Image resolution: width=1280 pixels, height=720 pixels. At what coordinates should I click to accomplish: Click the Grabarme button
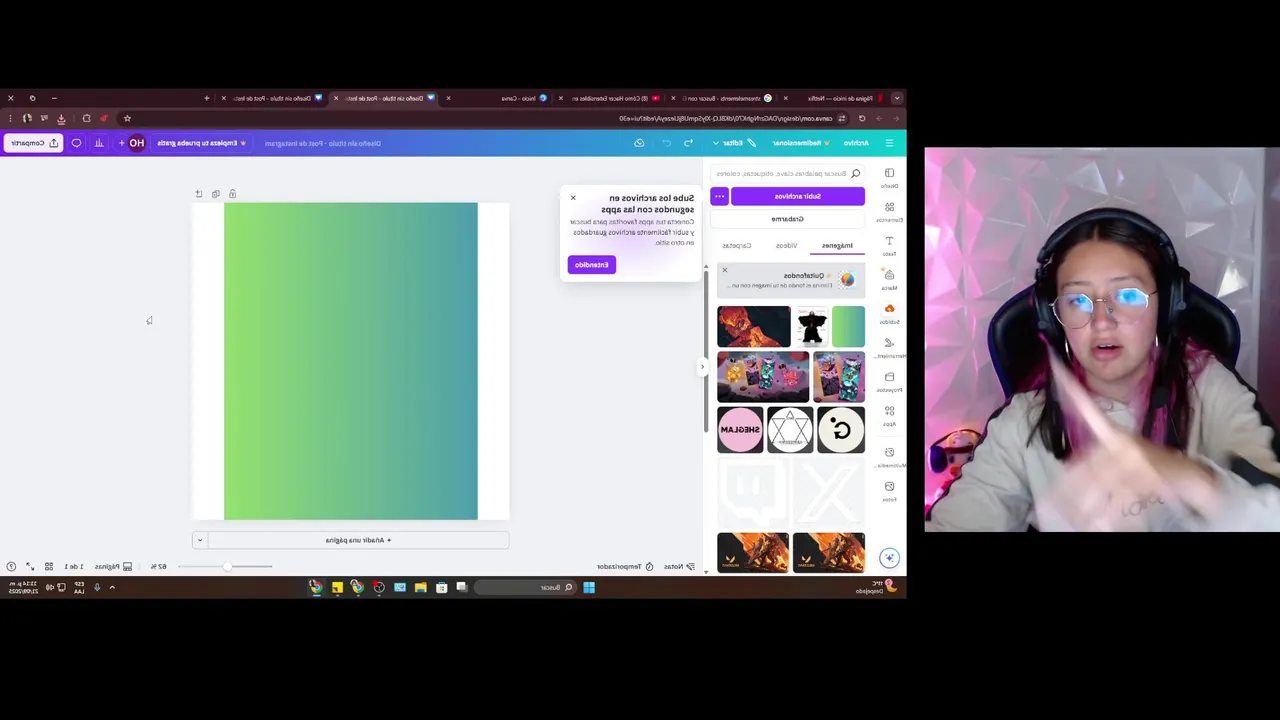[788, 219]
